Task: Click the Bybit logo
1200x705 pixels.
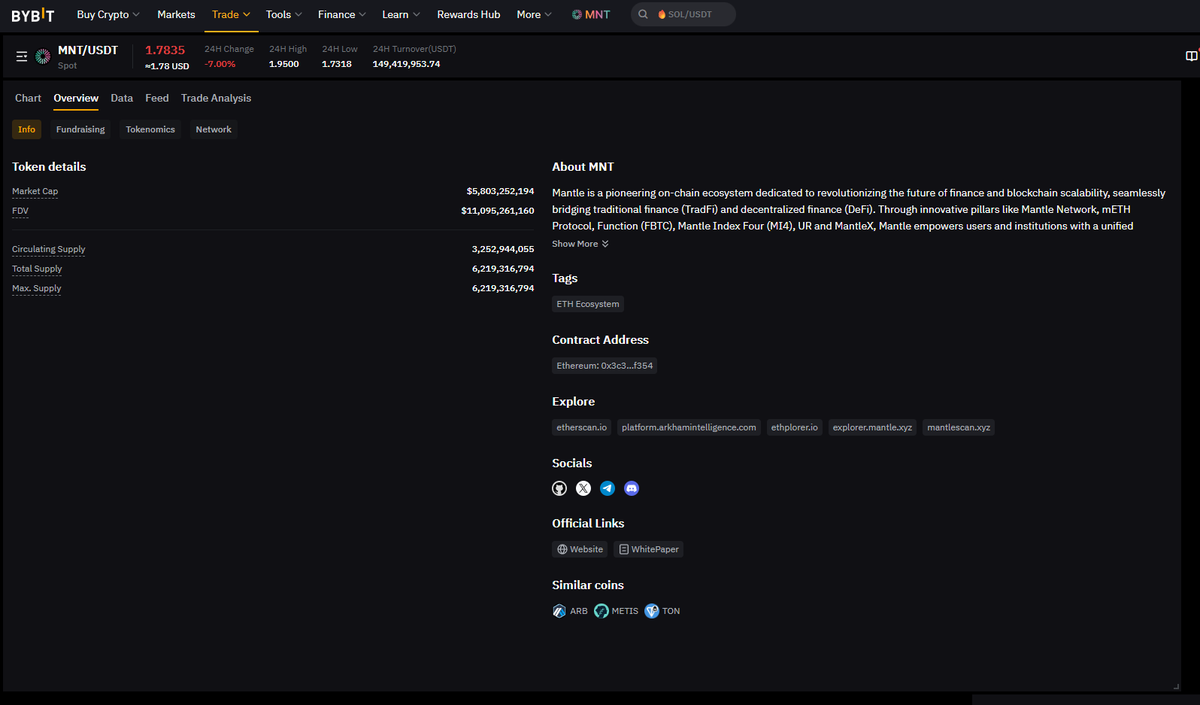Action: pyautogui.click(x=34, y=14)
